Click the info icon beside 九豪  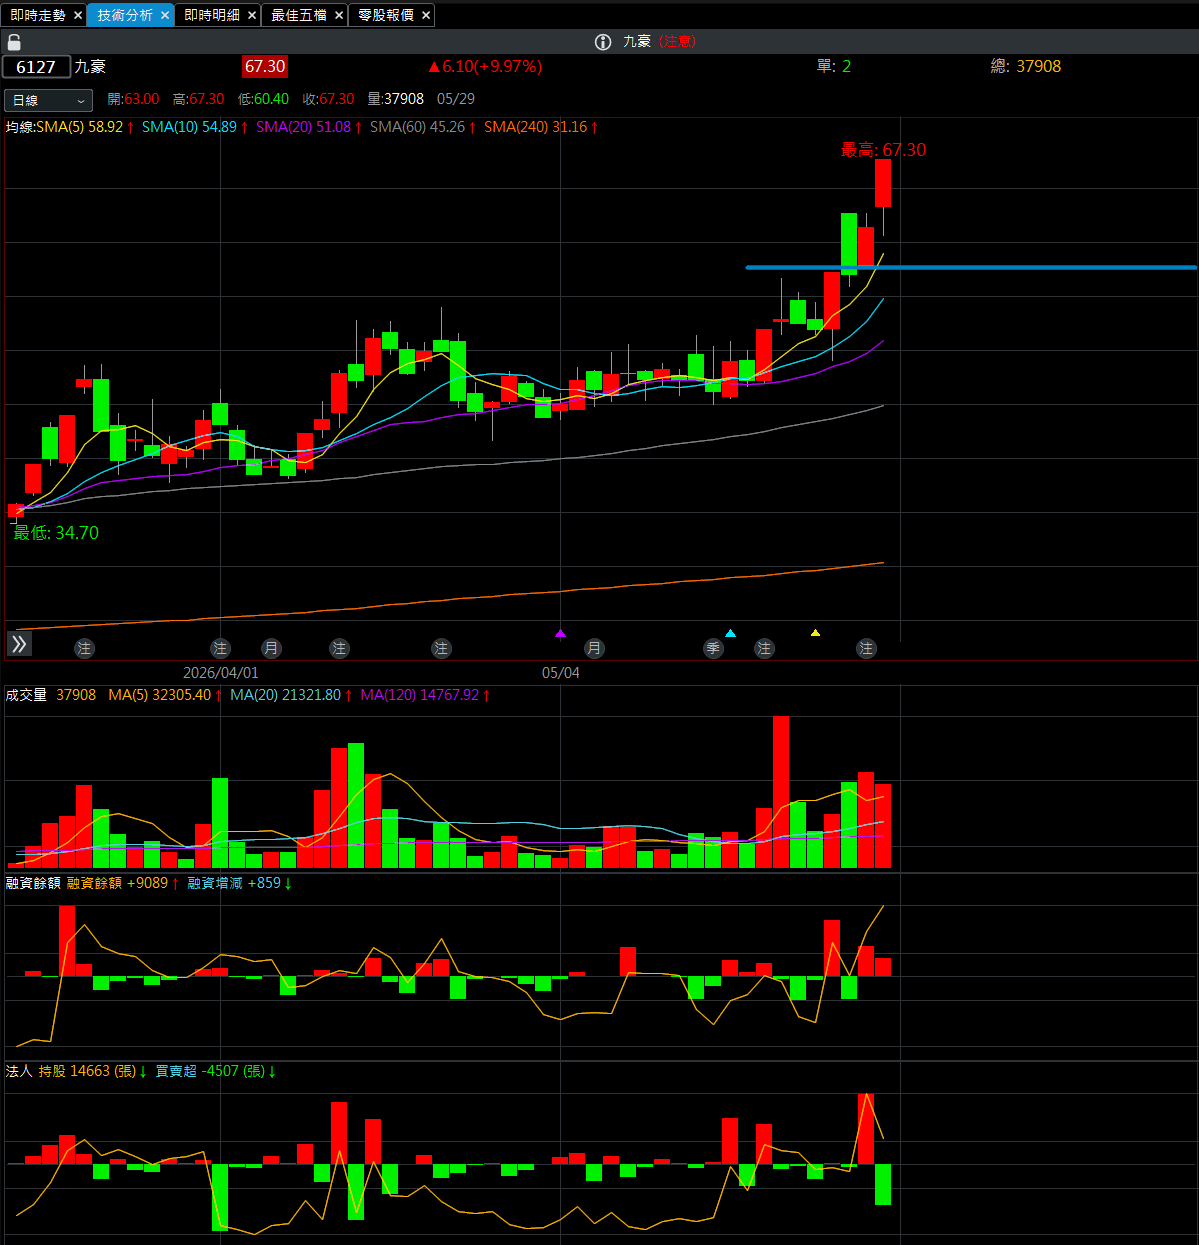coord(603,42)
